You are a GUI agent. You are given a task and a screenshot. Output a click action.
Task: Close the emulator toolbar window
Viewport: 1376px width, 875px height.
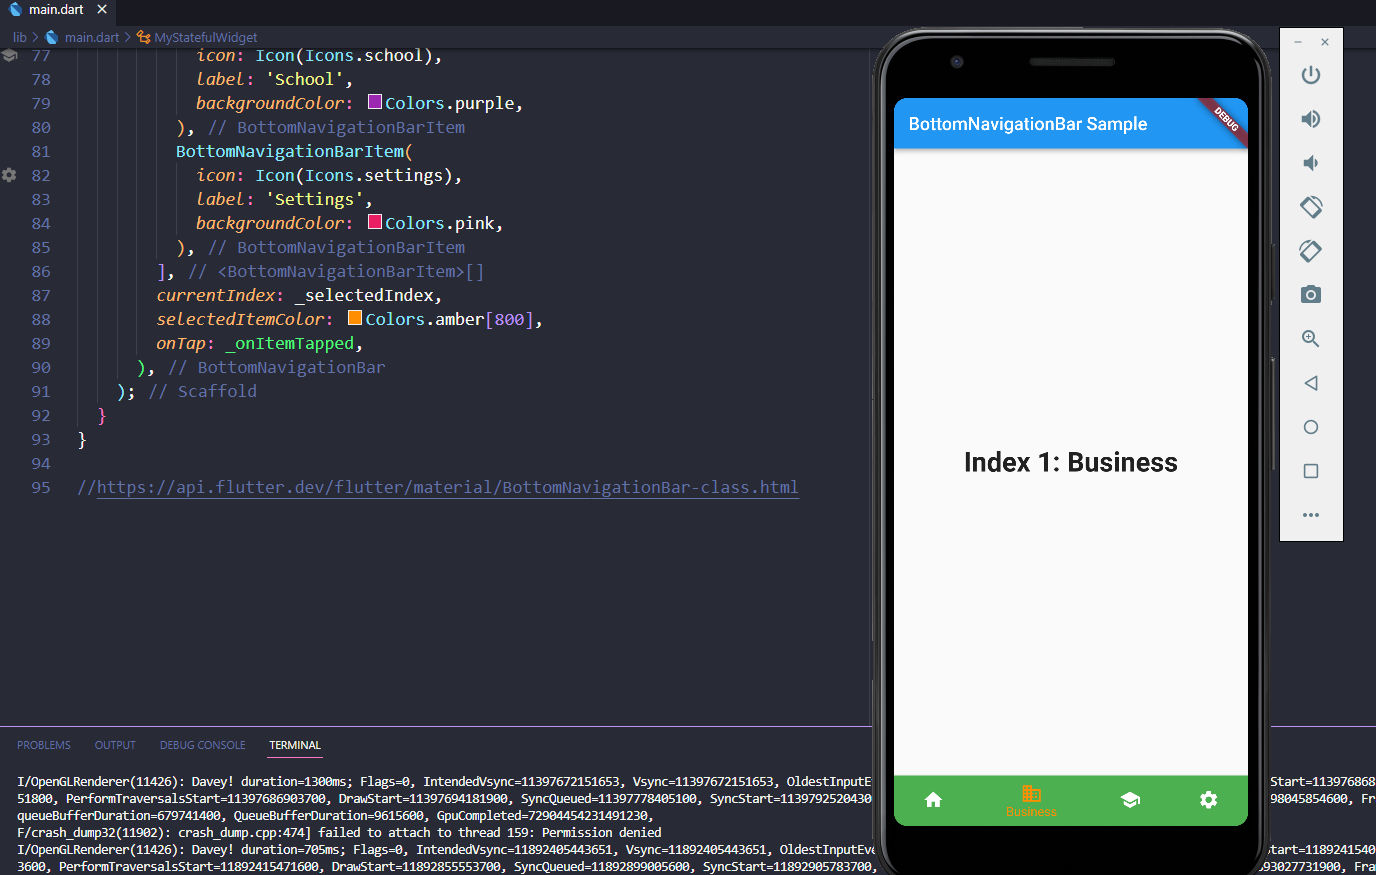pyautogui.click(x=1325, y=42)
